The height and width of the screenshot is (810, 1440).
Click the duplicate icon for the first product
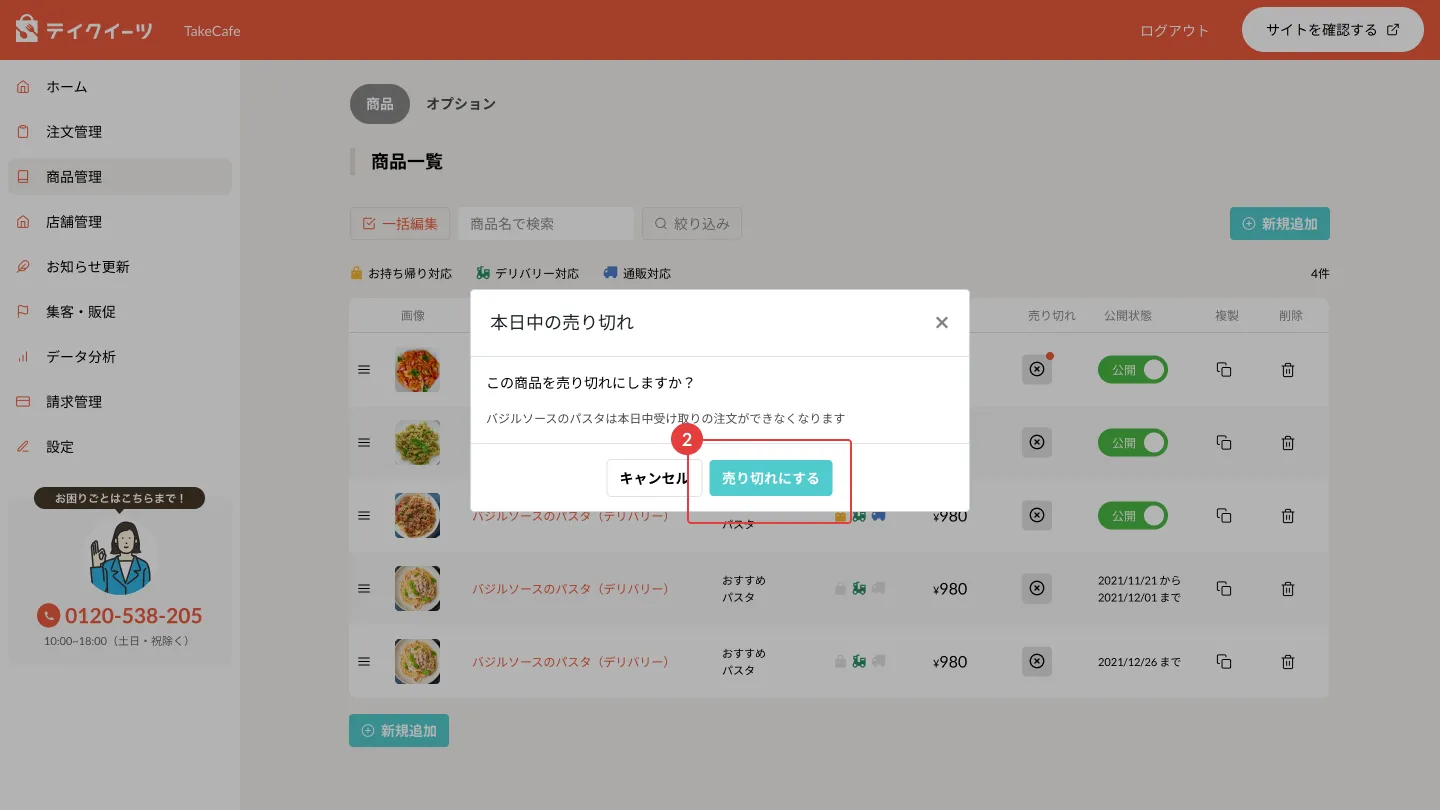coord(1223,370)
